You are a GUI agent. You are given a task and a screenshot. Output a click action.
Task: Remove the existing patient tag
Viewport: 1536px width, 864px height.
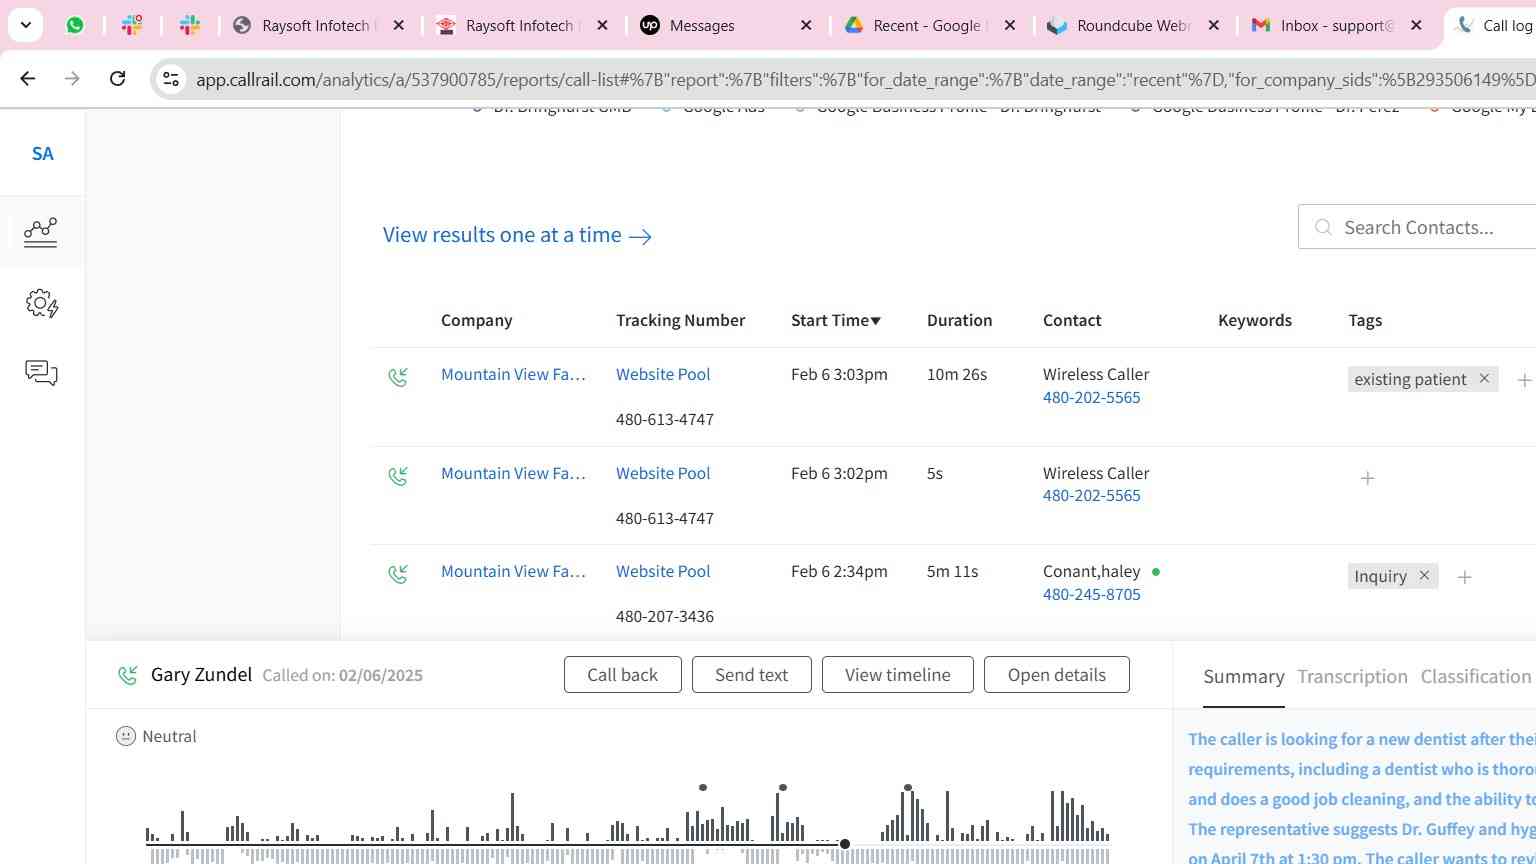coord(1484,378)
